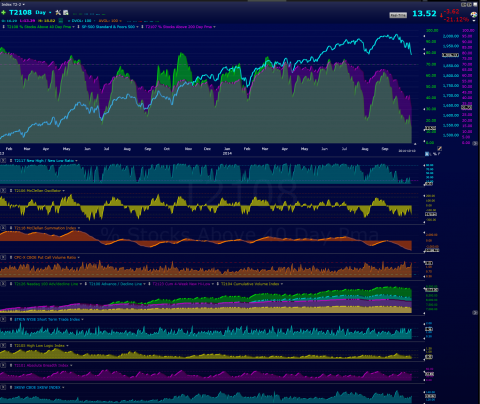Click drag handle of McClellan Oscillator pane
The width and height of the screenshot is (480, 404).
pyautogui.click(x=11, y=191)
